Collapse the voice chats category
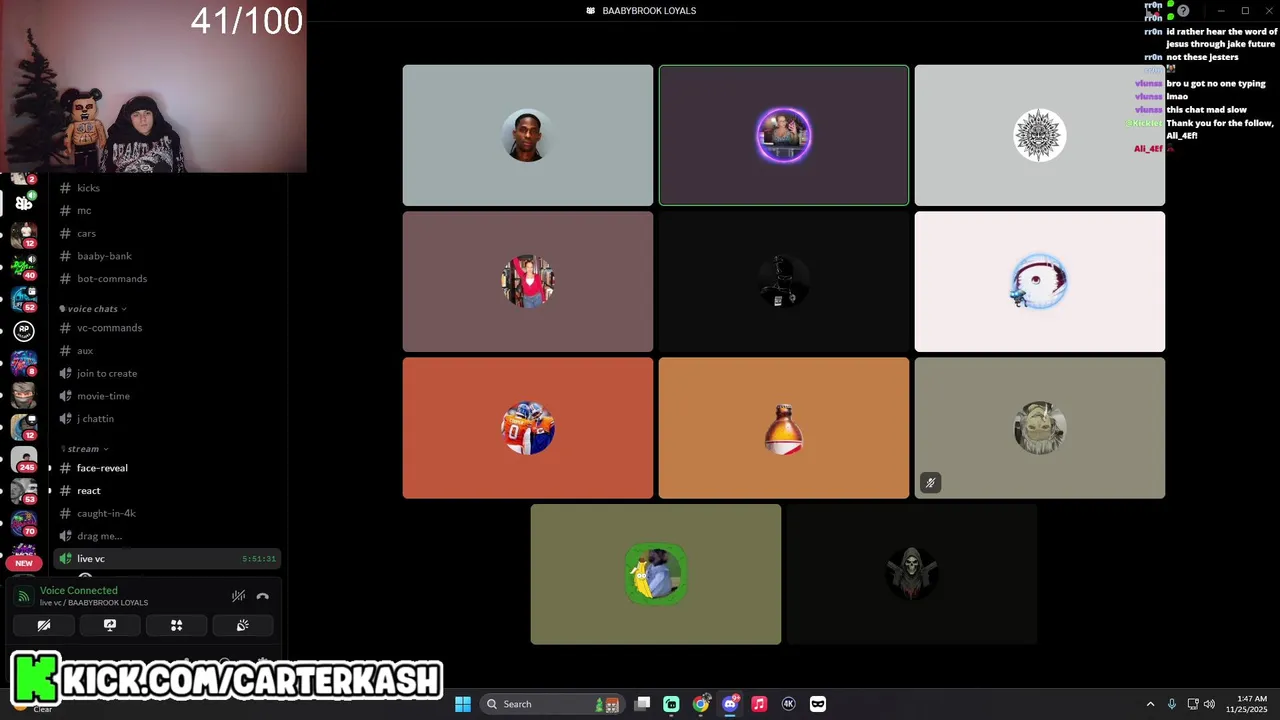 92,309
